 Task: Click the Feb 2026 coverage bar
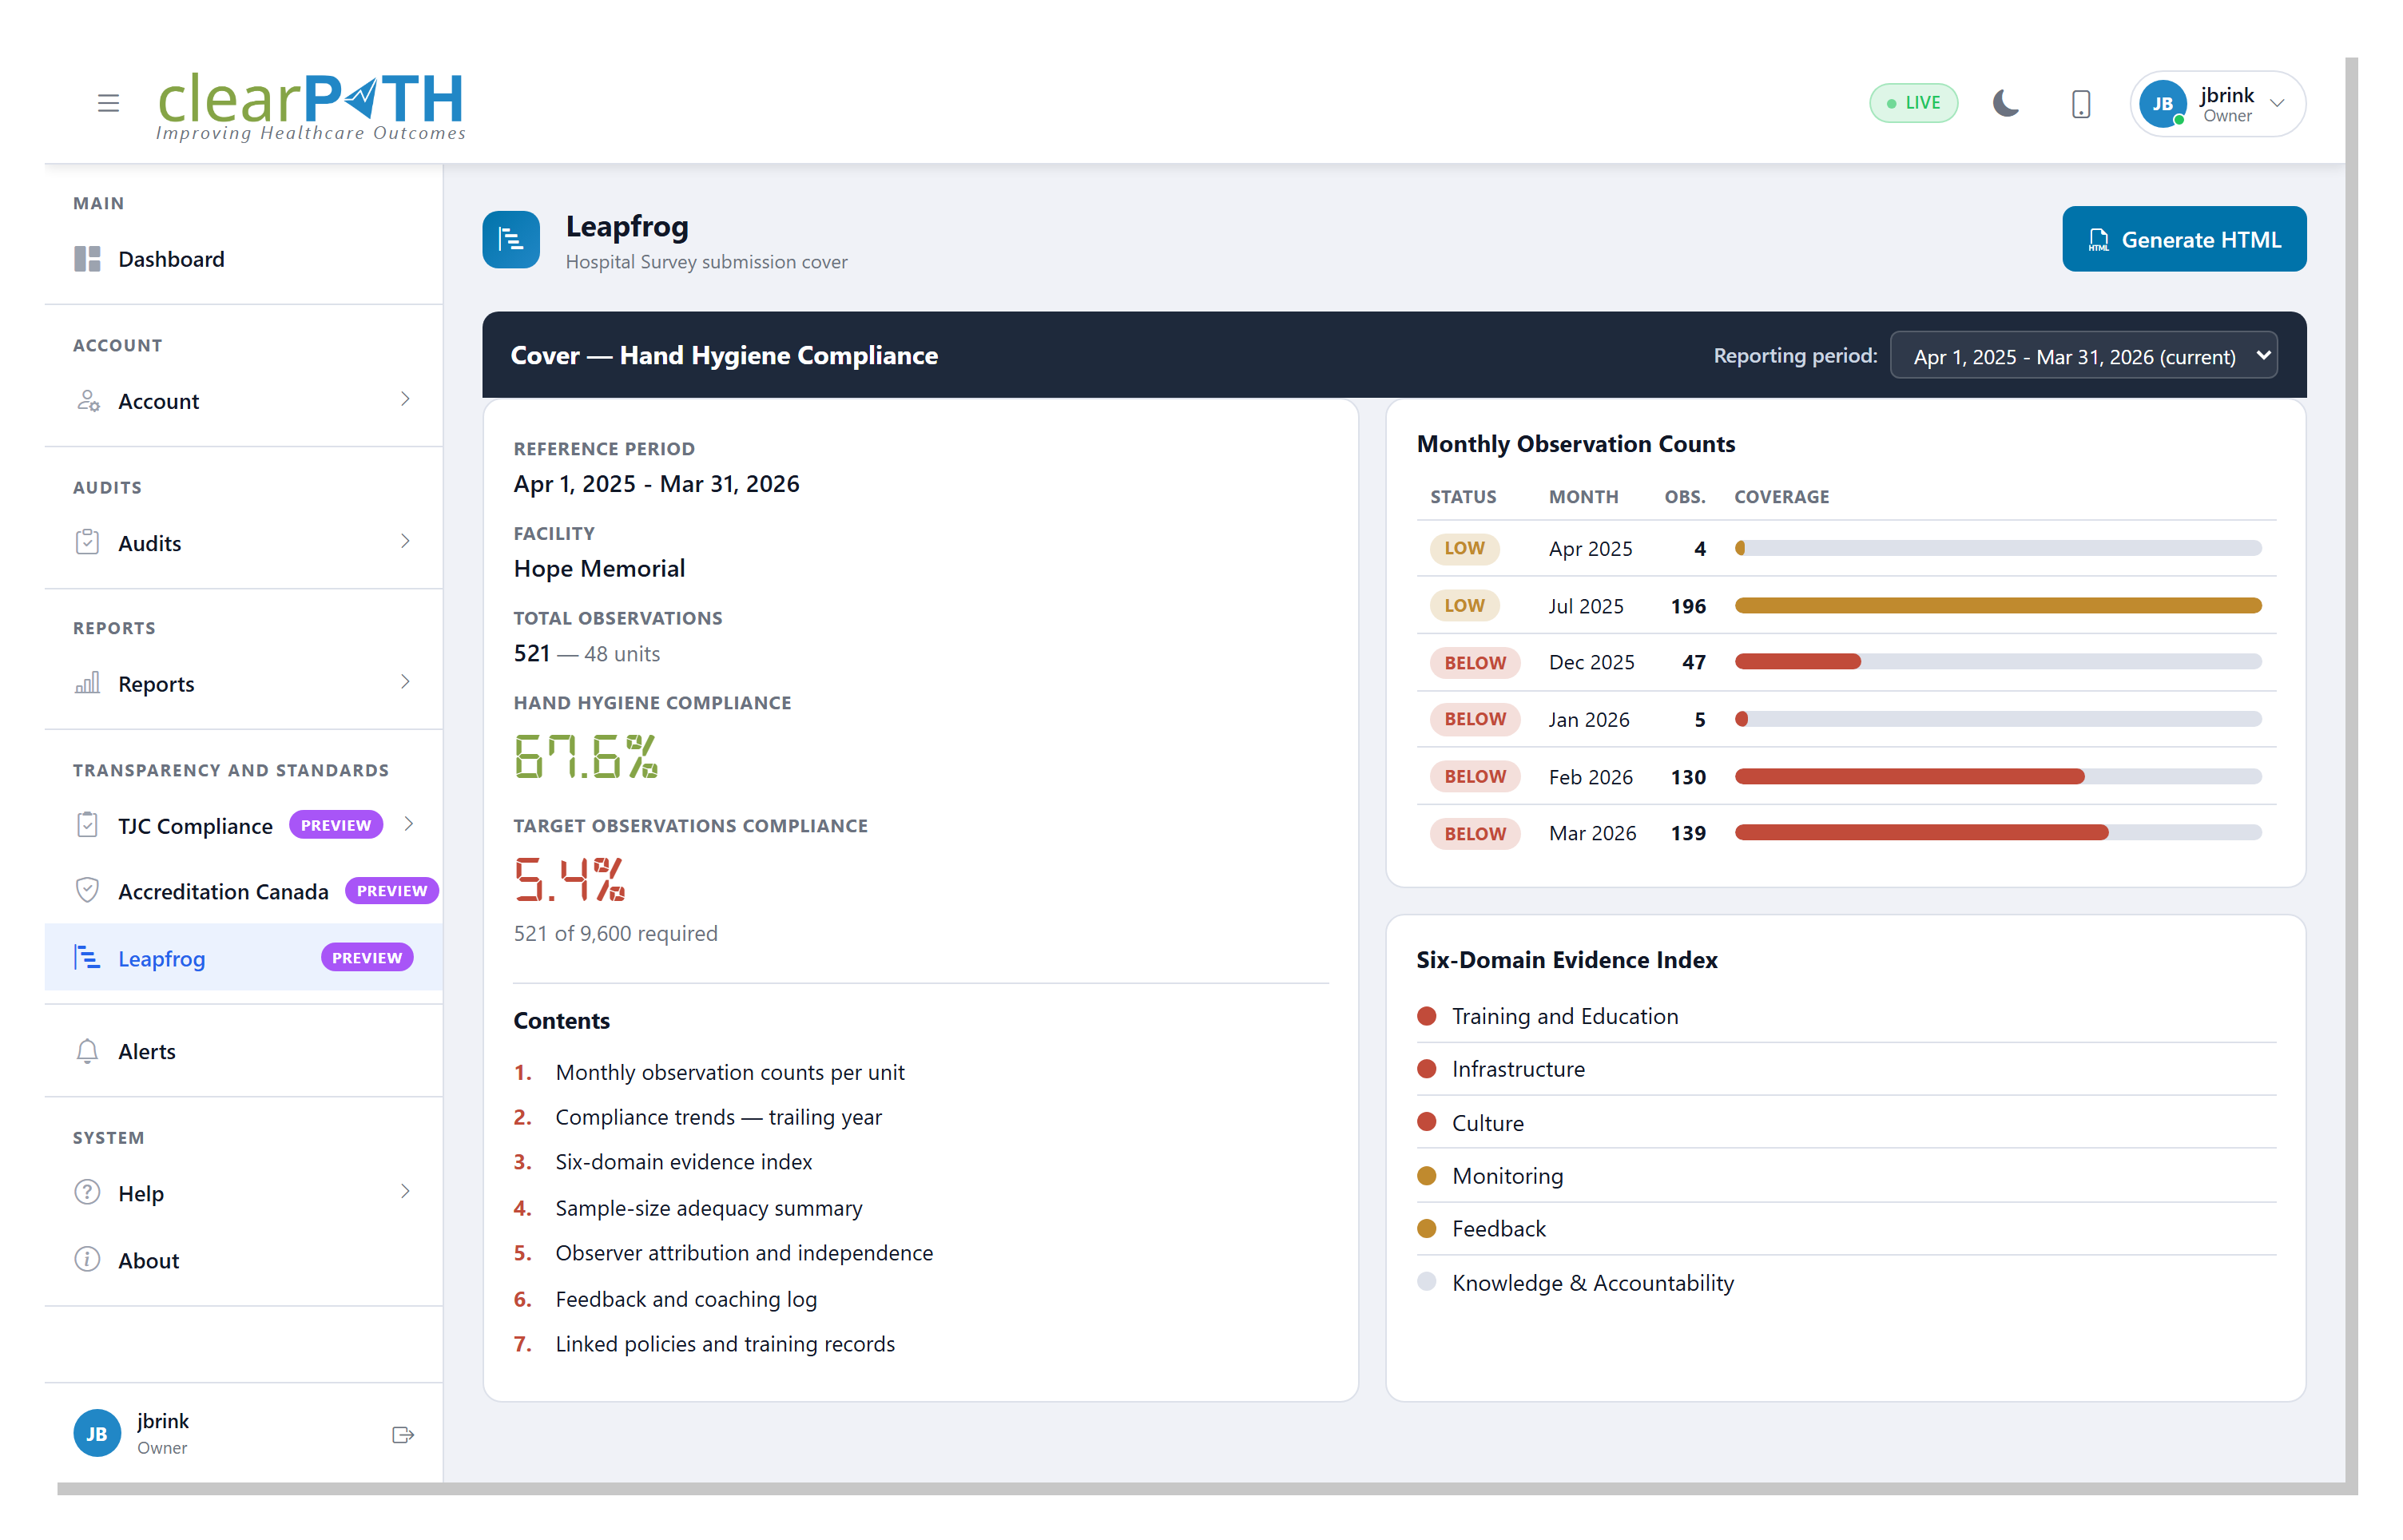(x=1998, y=776)
